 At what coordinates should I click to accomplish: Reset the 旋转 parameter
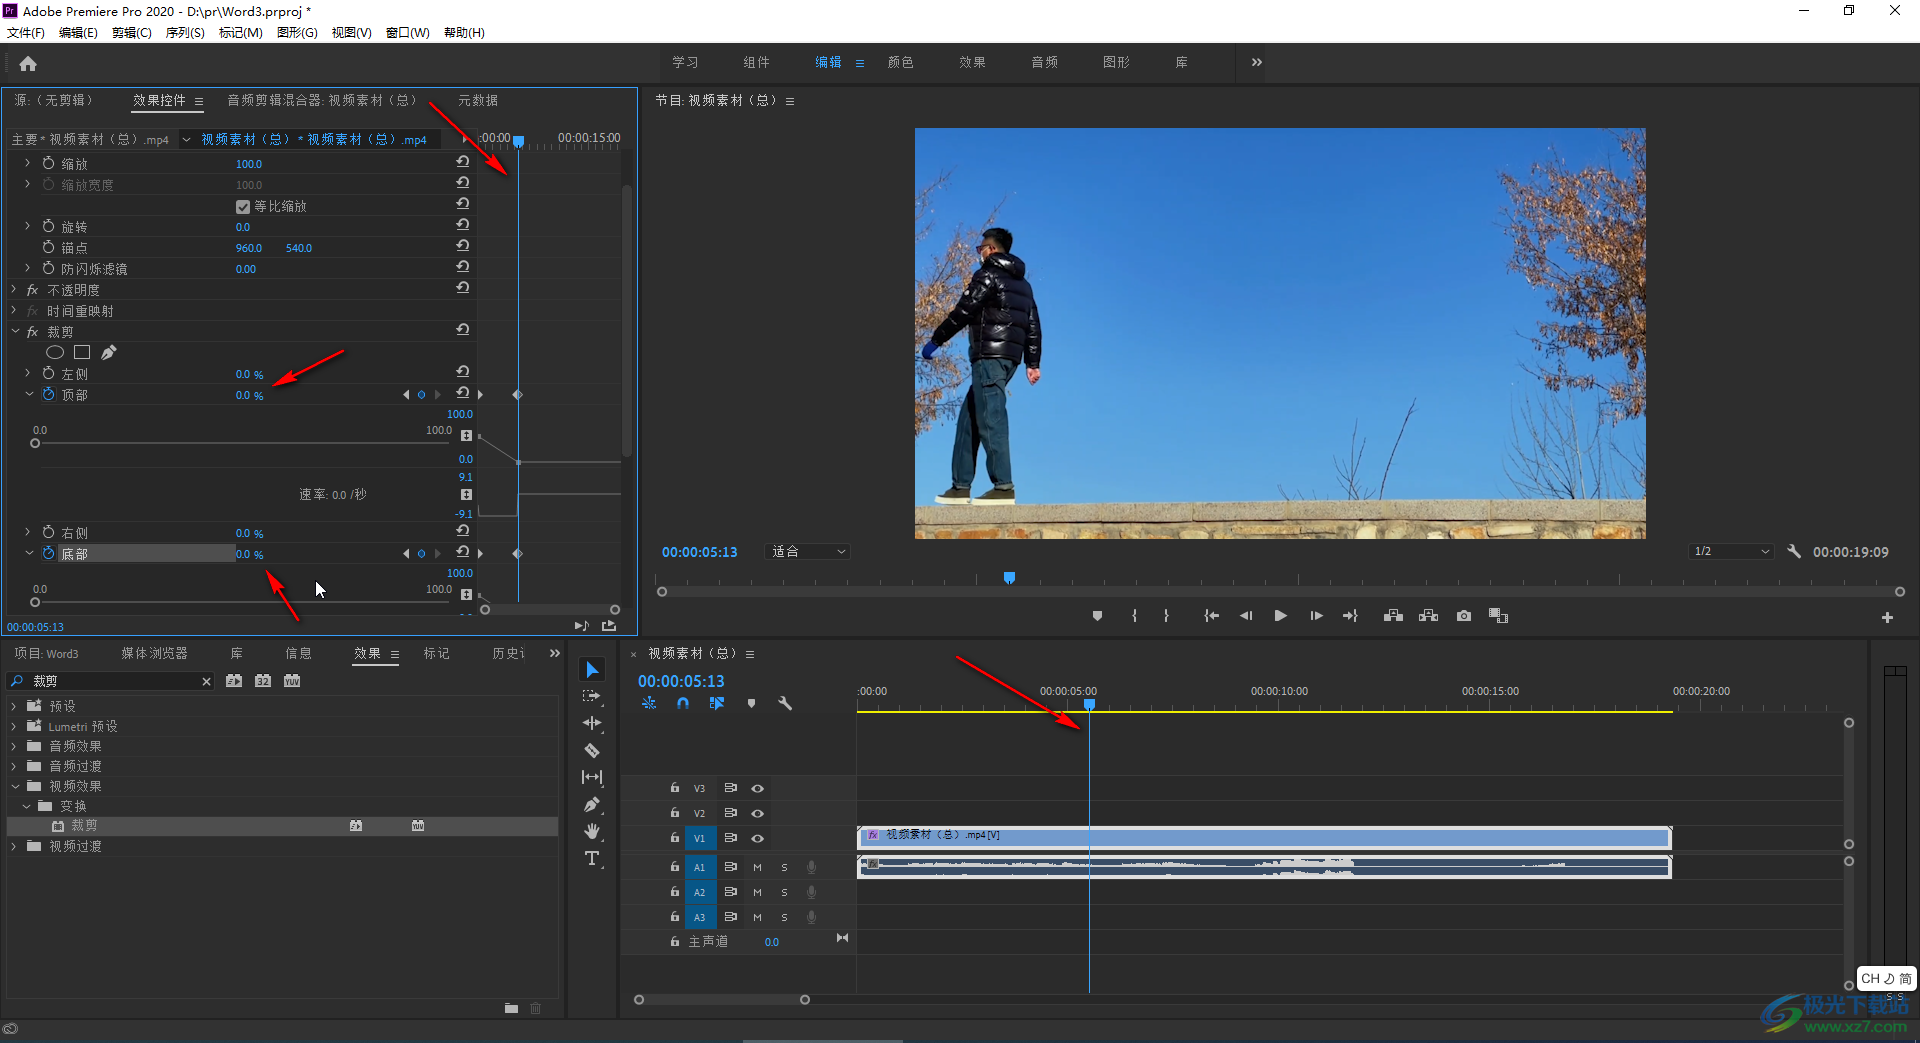pyautogui.click(x=463, y=225)
